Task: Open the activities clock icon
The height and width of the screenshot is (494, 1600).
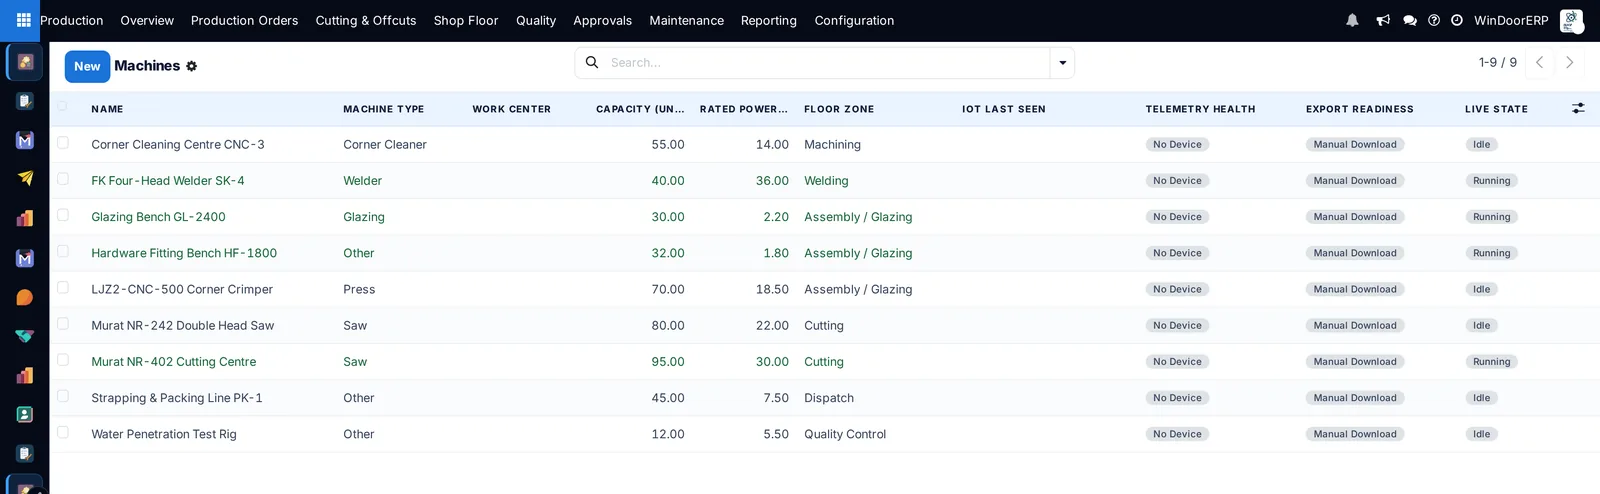Action: coord(1457,20)
